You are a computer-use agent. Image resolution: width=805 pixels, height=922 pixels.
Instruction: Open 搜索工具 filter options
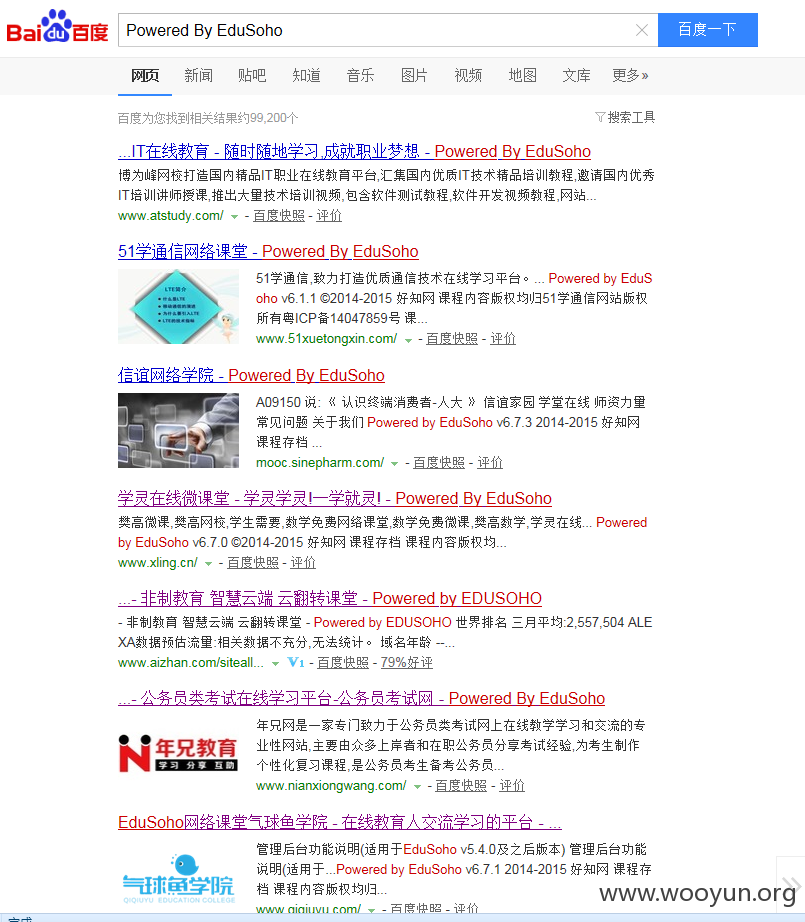click(625, 118)
